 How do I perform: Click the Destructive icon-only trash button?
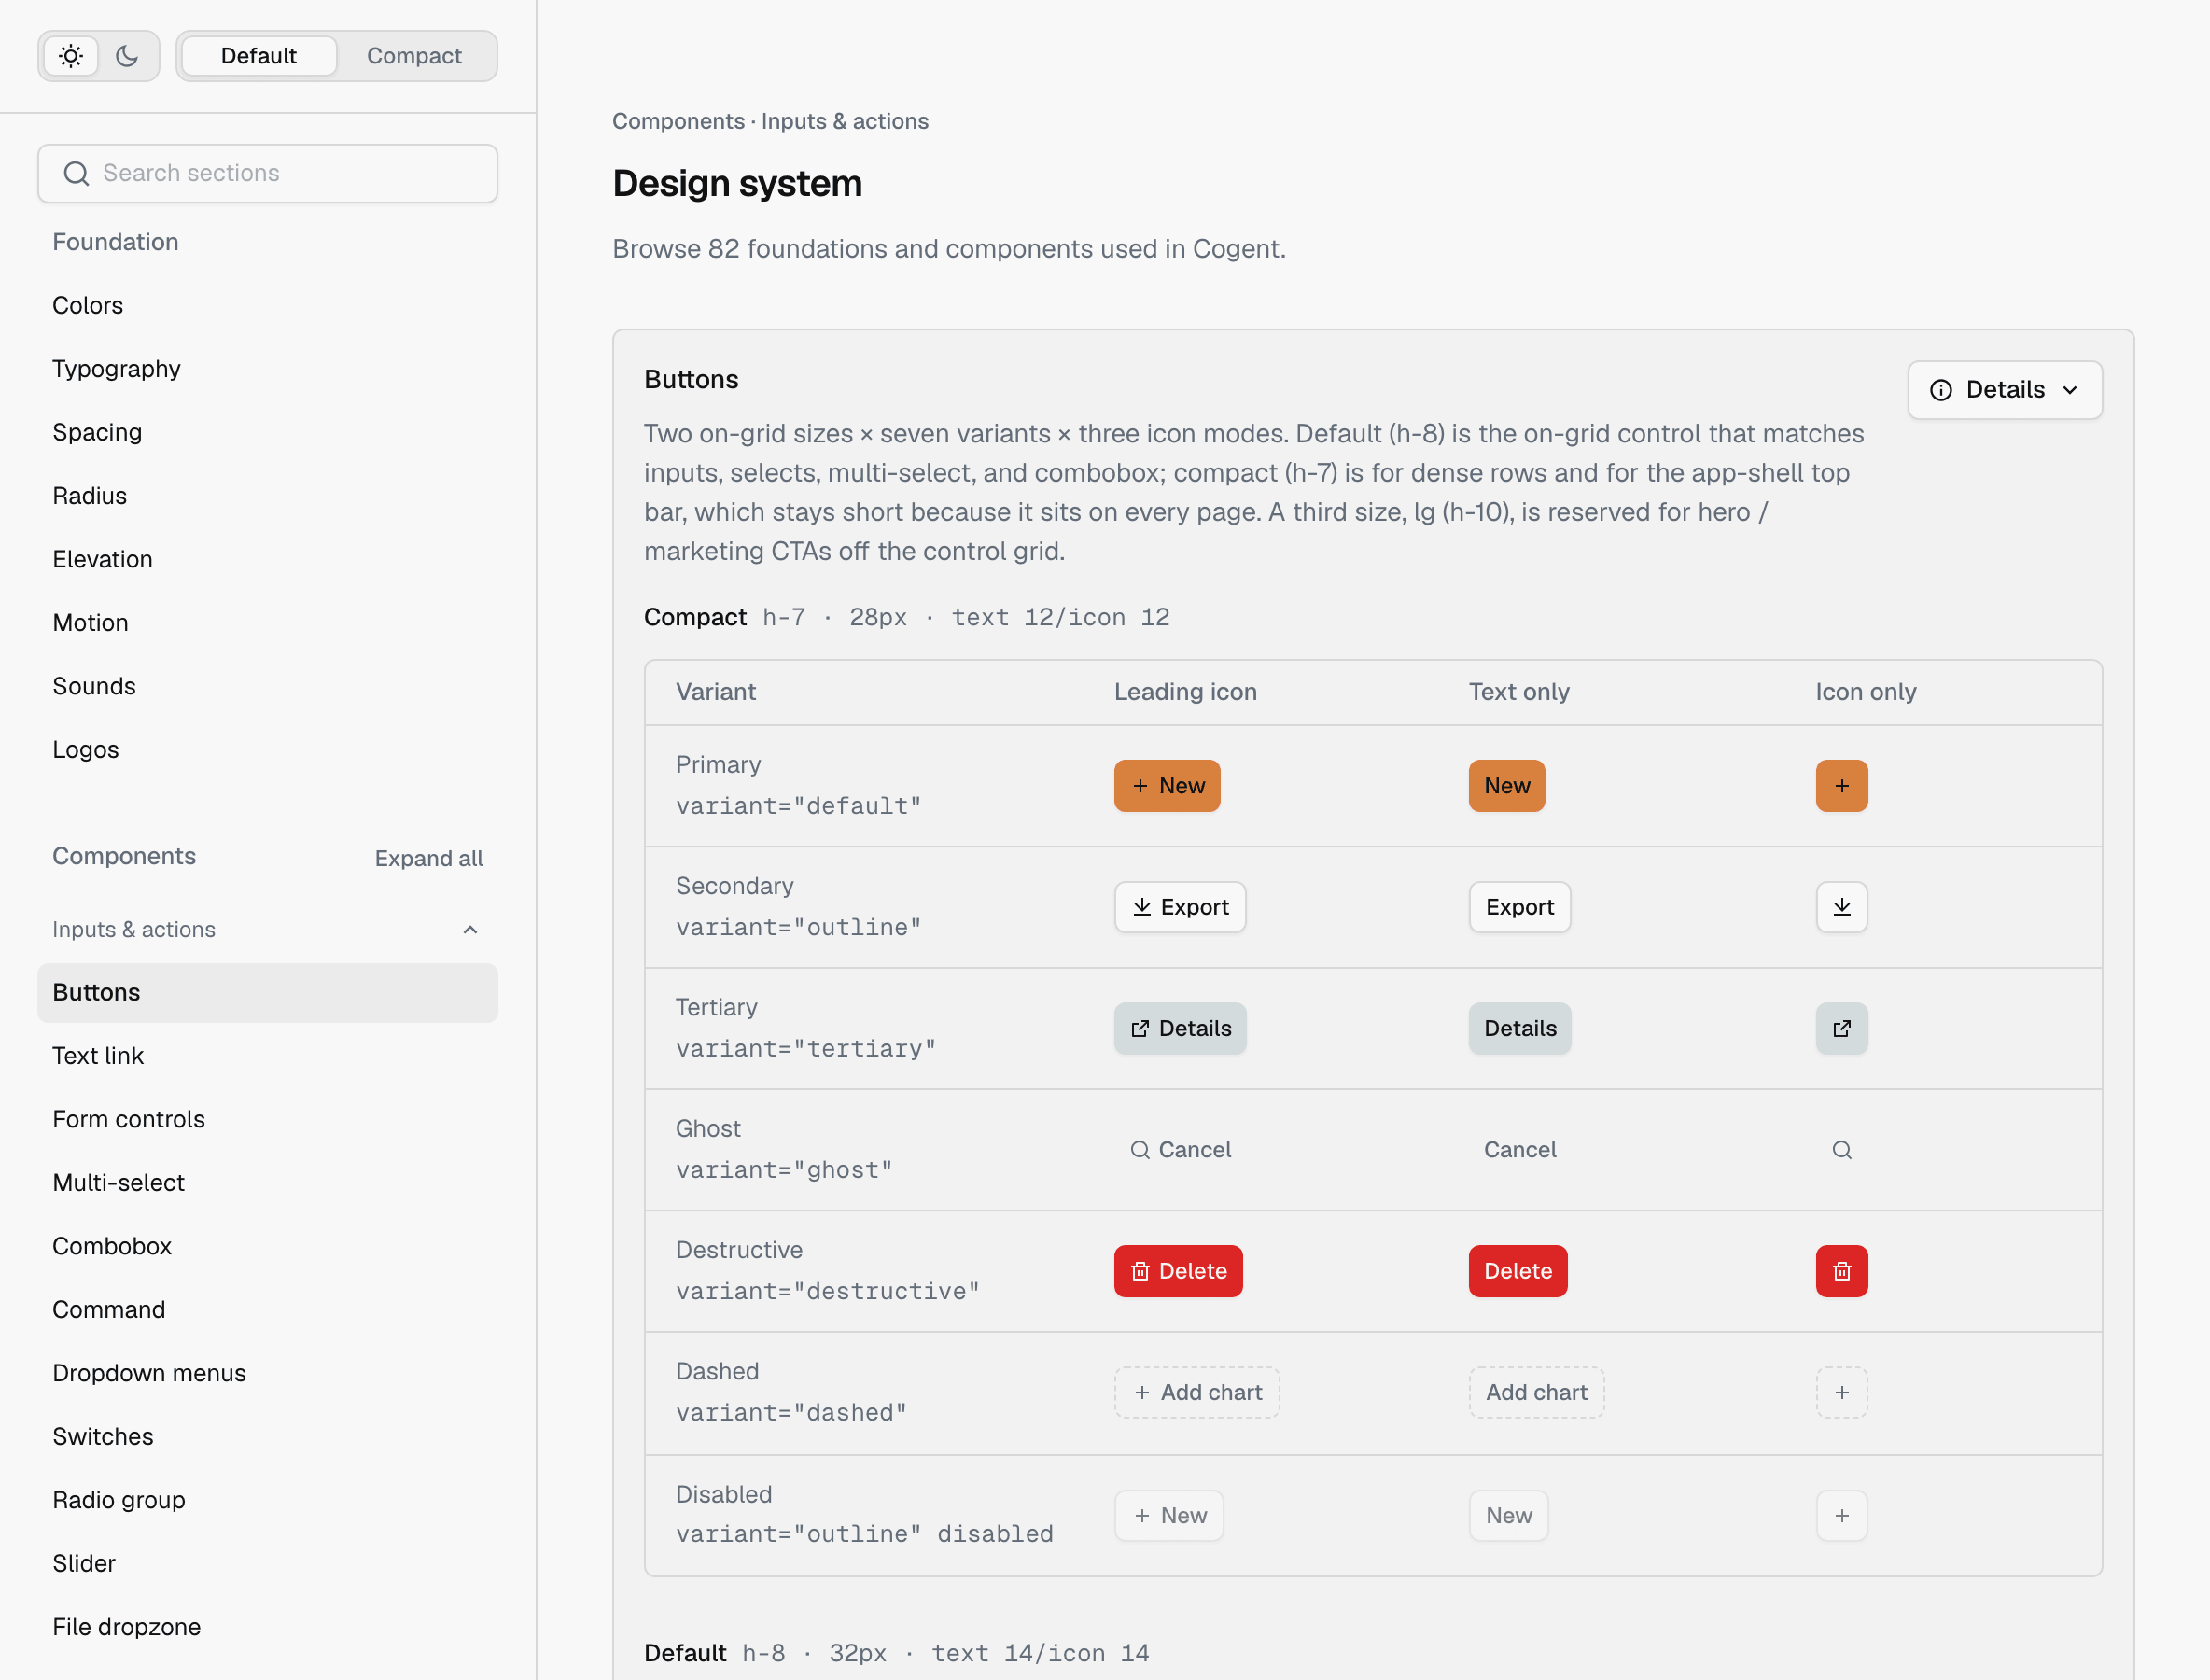coord(1842,1271)
